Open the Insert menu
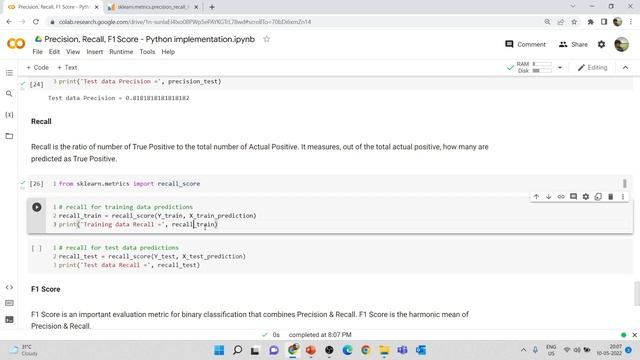 (95, 52)
